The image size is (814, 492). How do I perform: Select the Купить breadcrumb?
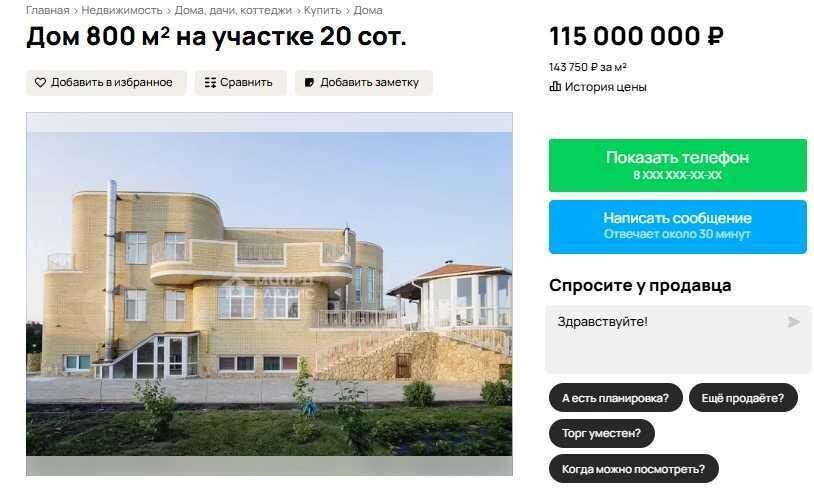(322, 10)
